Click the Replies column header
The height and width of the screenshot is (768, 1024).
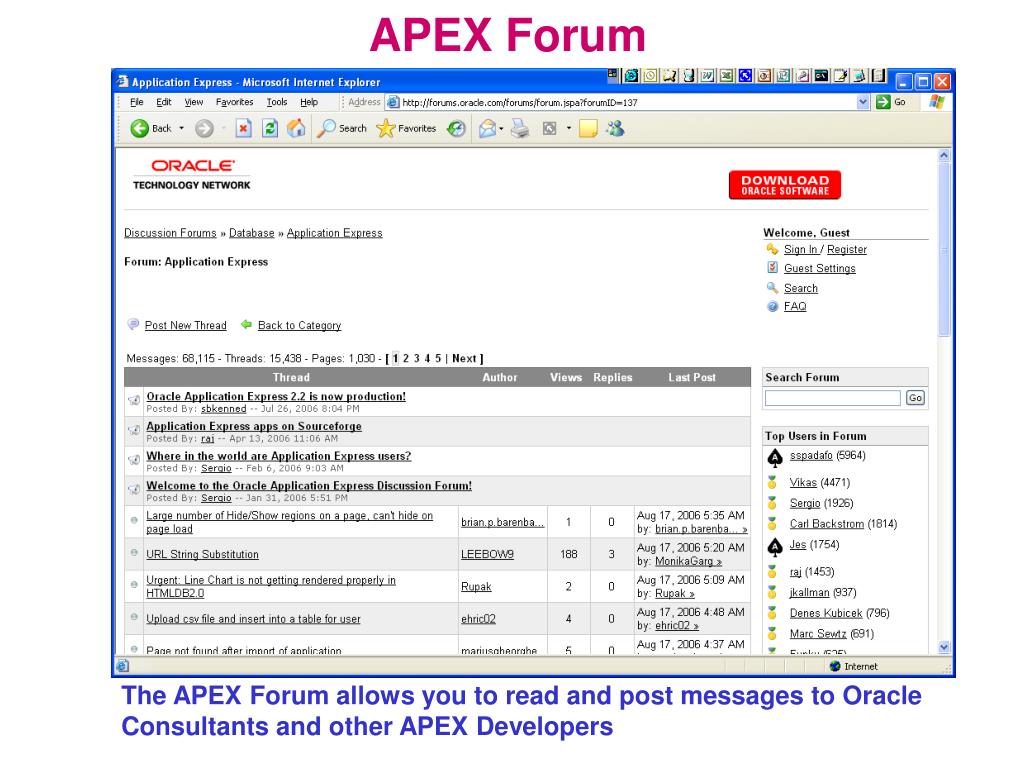click(613, 377)
